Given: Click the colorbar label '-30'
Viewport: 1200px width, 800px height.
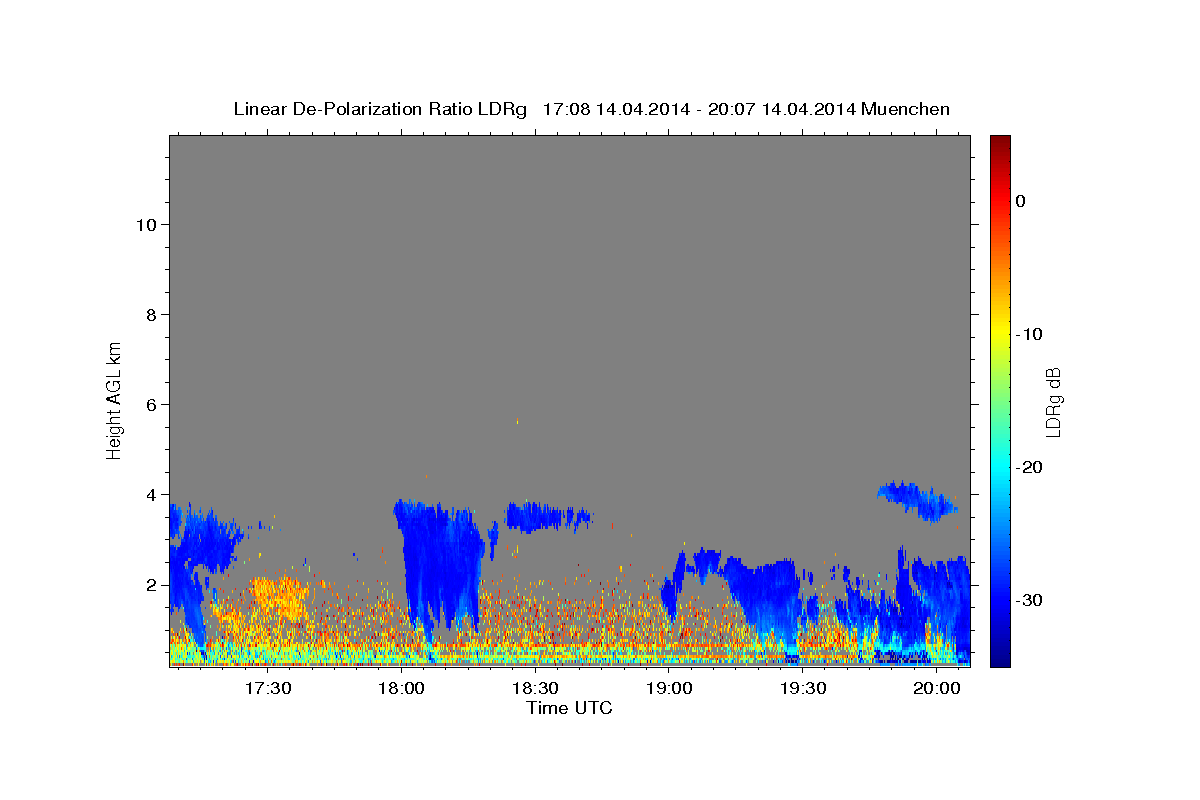Looking at the screenshot, I should 1029,600.
